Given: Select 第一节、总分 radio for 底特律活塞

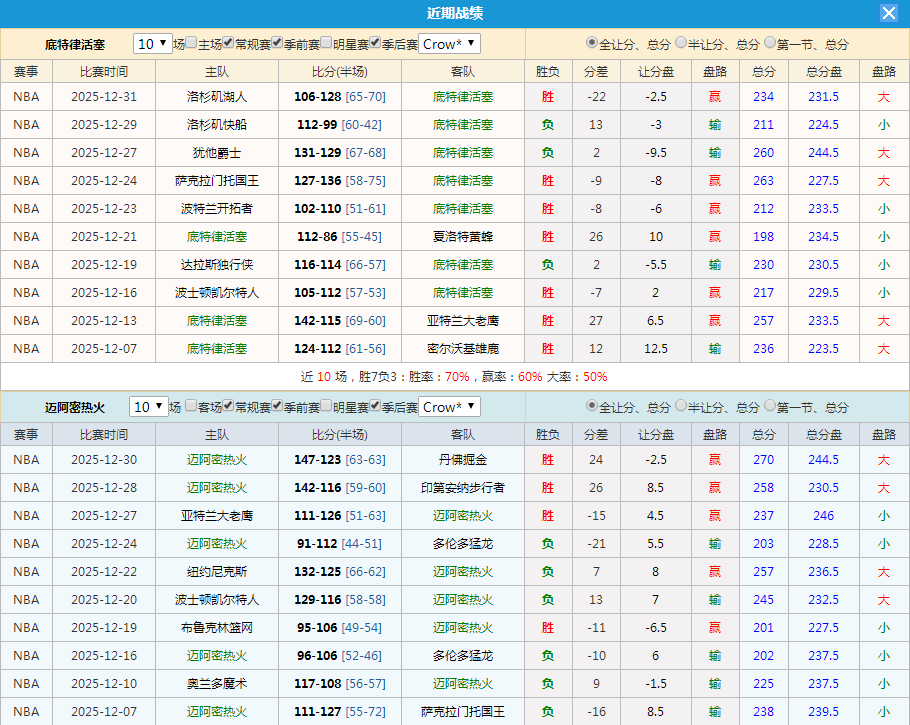Looking at the screenshot, I should (x=770, y=44).
